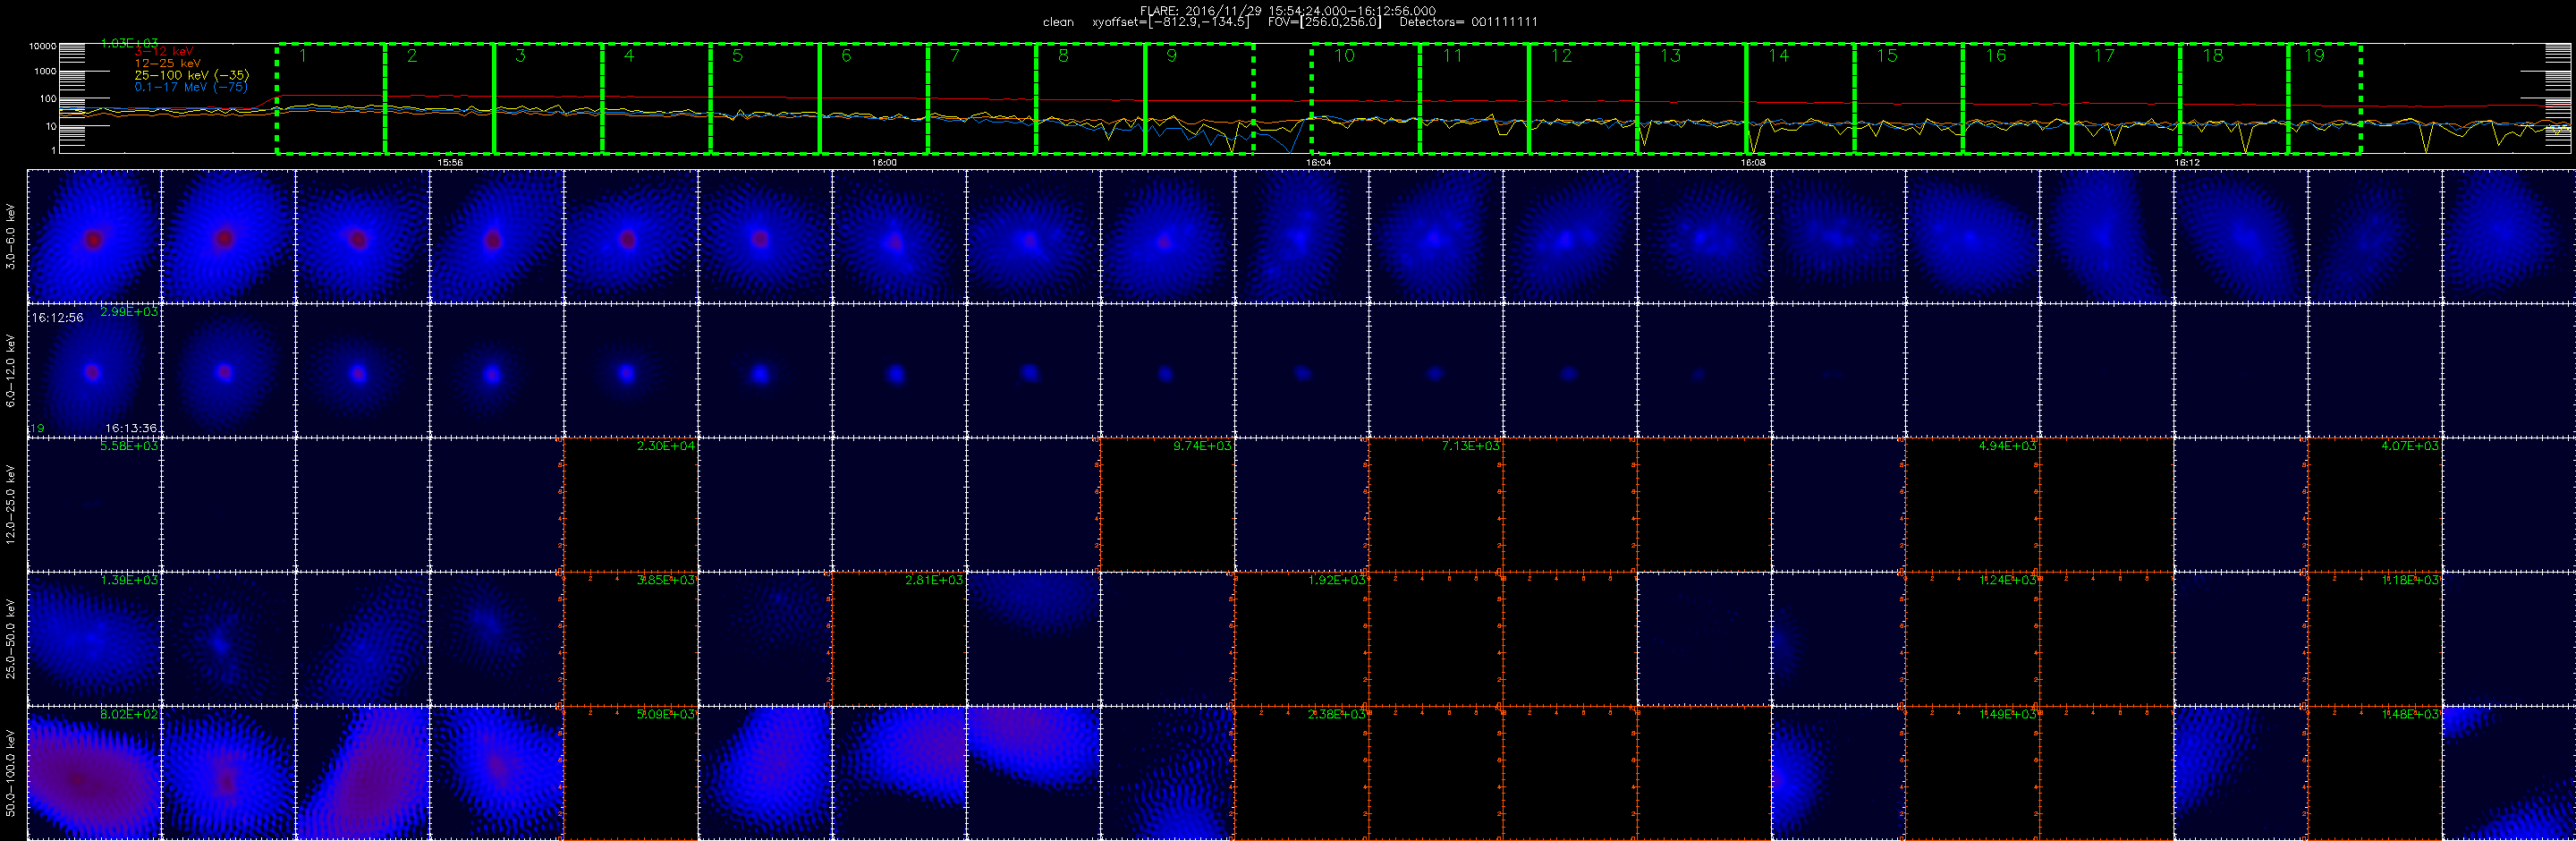Click the red '3-12 keV' legend entry
This screenshot has width=2576, height=841.
(164, 52)
